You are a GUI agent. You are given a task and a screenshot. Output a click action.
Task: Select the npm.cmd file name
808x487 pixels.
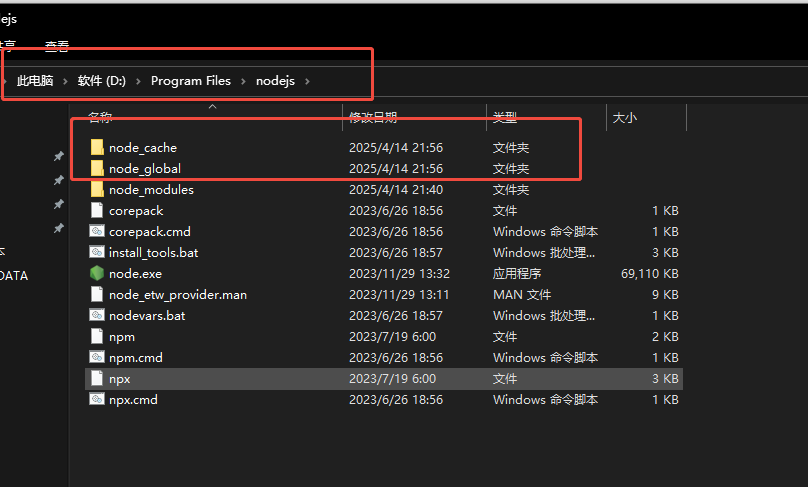[x=136, y=358]
